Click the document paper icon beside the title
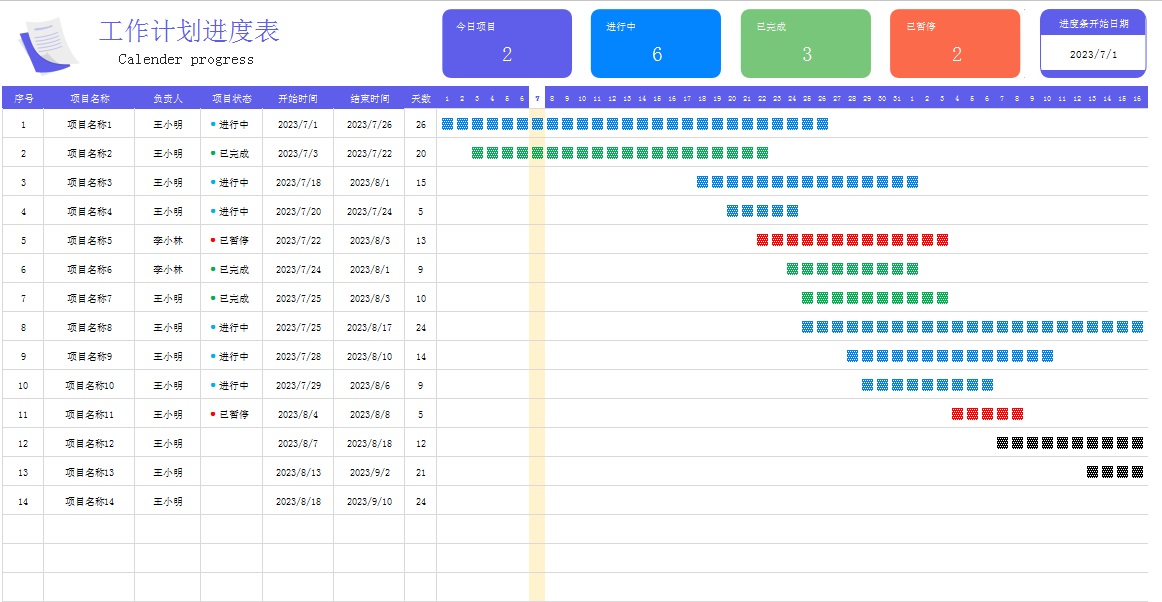 (48, 44)
